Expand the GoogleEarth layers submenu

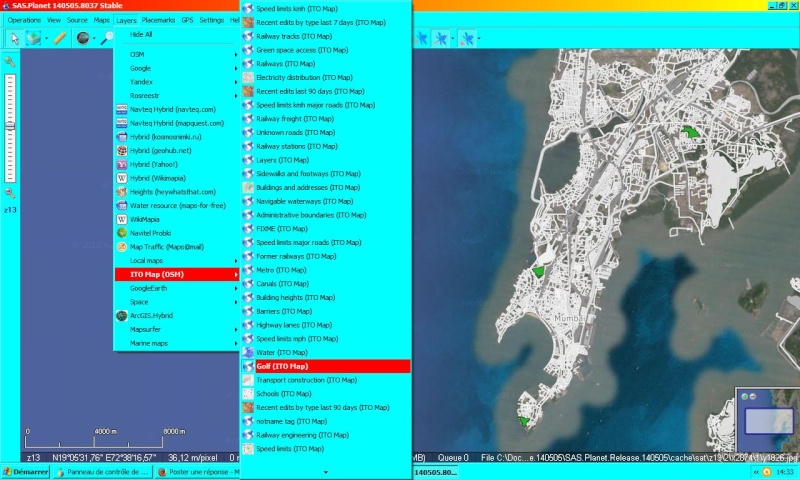[177, 288]
